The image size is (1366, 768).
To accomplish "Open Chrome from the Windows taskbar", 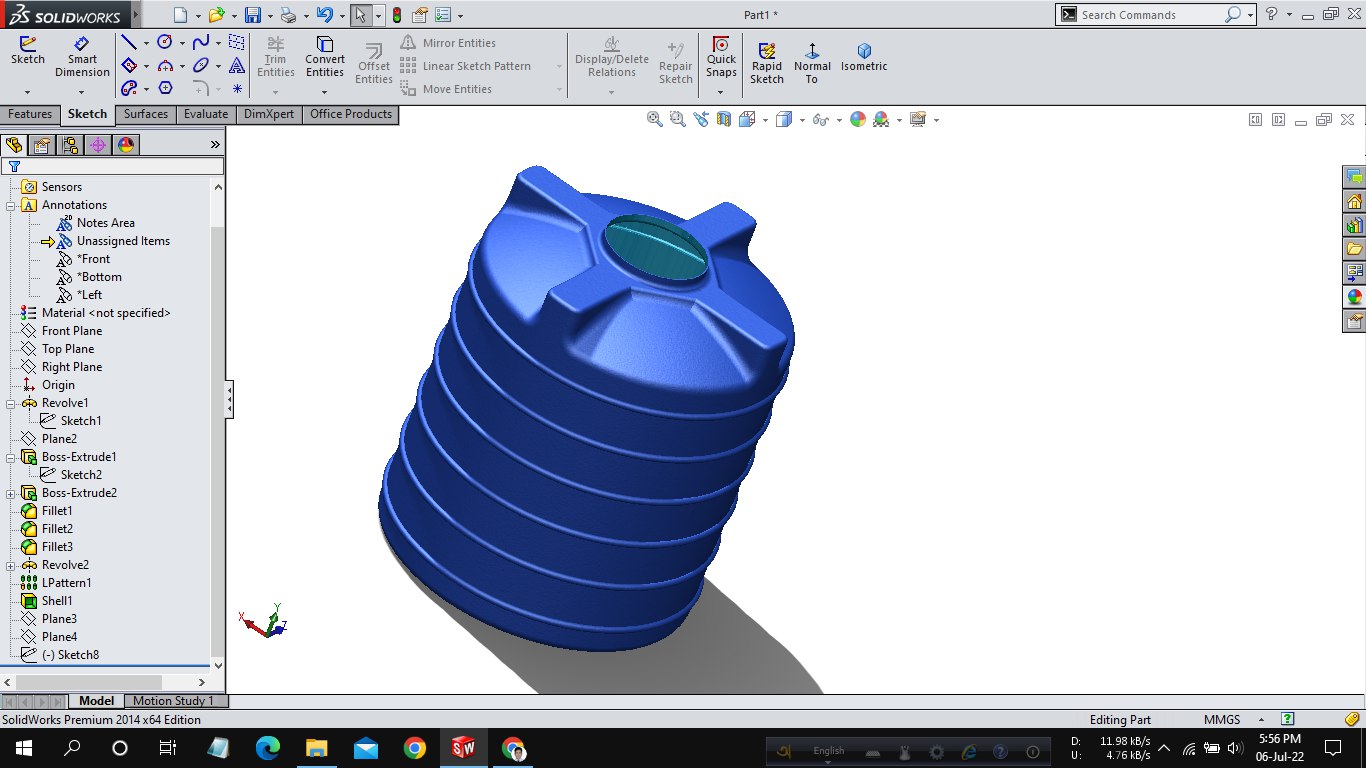I will pyautogui.click(x=415, y=748).
